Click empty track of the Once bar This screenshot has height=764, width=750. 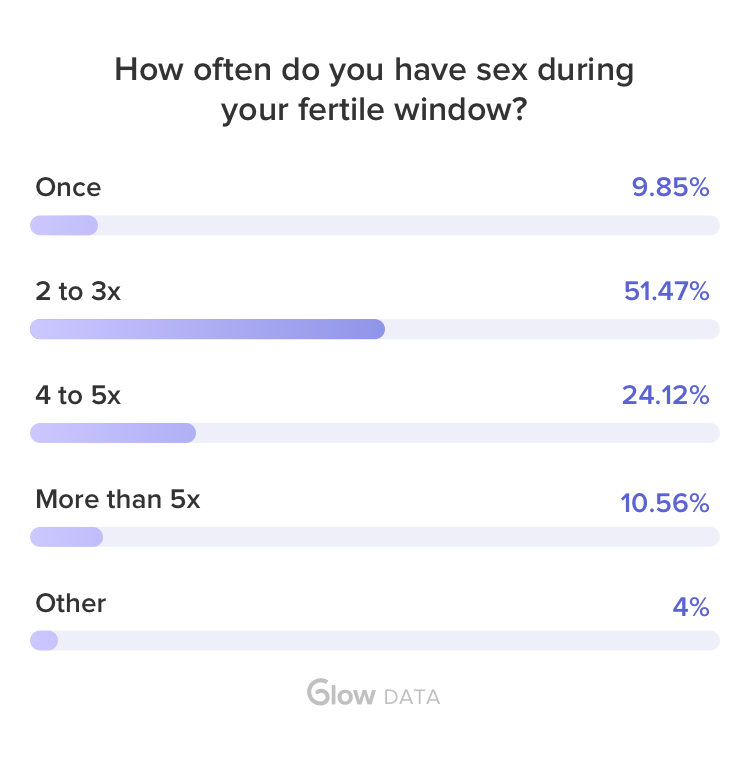pyautogui.click(x=409, y=225)
